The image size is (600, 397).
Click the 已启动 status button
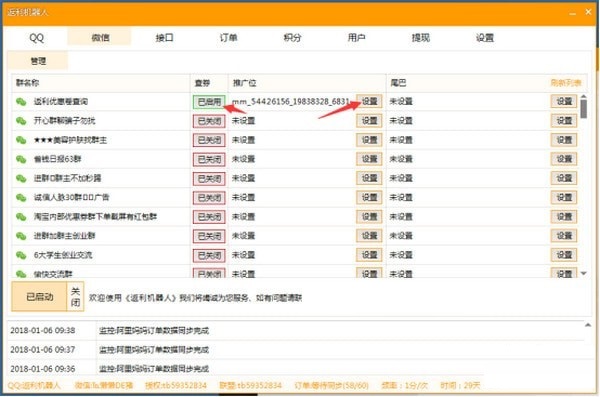[39, 297]
